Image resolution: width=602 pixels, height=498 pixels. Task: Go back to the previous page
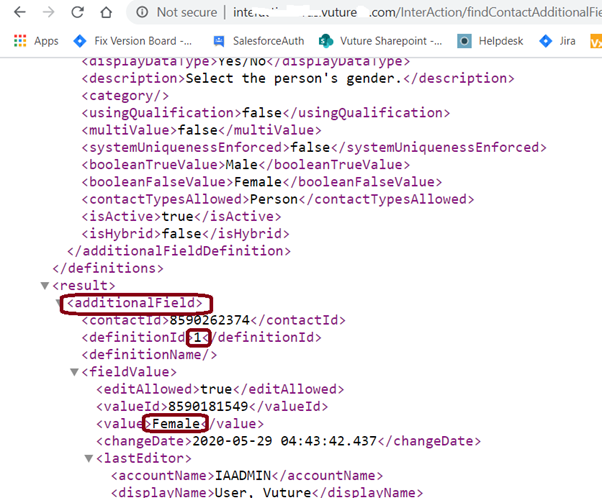20,12
